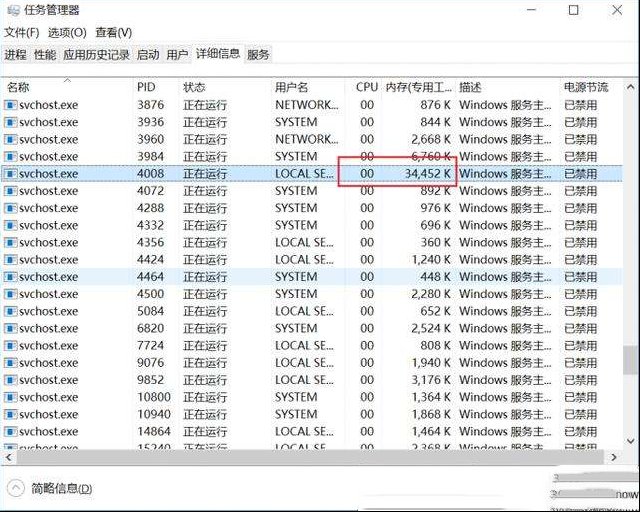Click icon of svchost.exe with PID 10800
This screenshot has width=640, height=512.
pyautogui.click(x=11, y=397)
